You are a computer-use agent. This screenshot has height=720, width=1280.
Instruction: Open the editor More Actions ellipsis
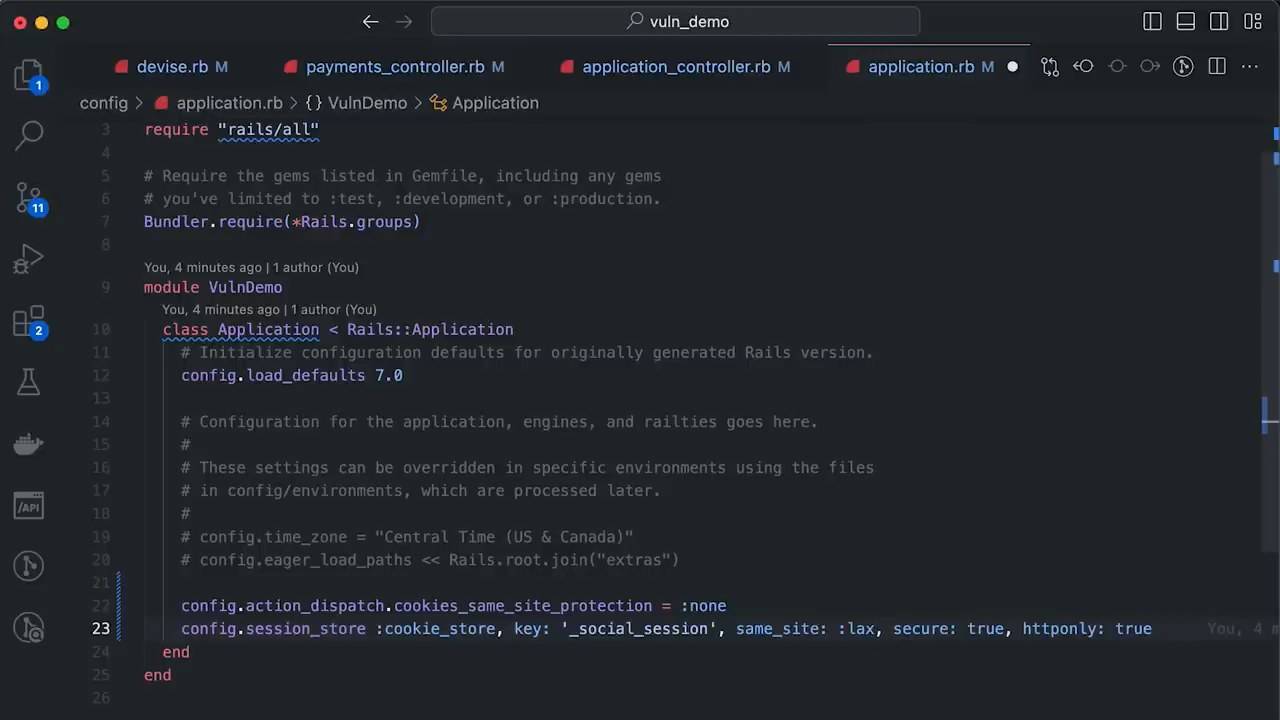1250,67
